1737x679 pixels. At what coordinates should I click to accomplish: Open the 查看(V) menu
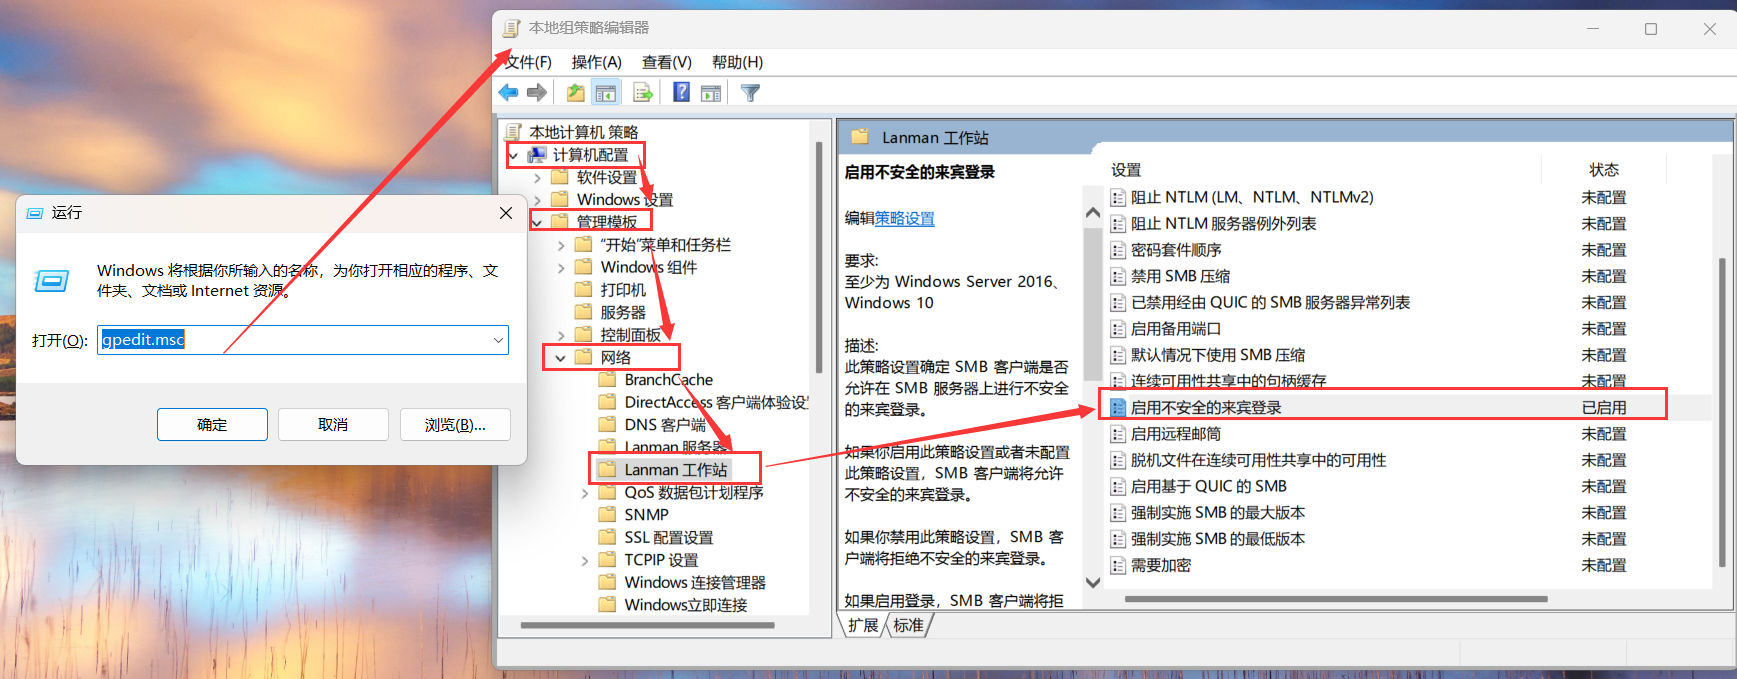pos(667,62)
